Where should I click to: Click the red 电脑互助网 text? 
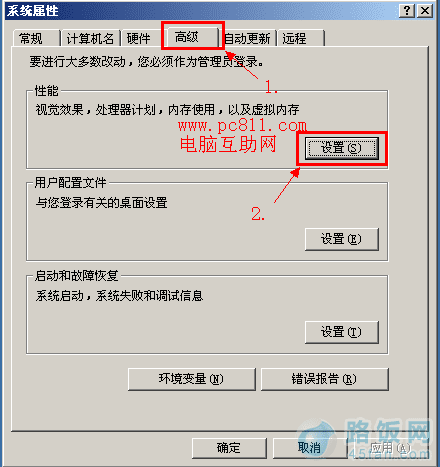(x=228, y=144)
